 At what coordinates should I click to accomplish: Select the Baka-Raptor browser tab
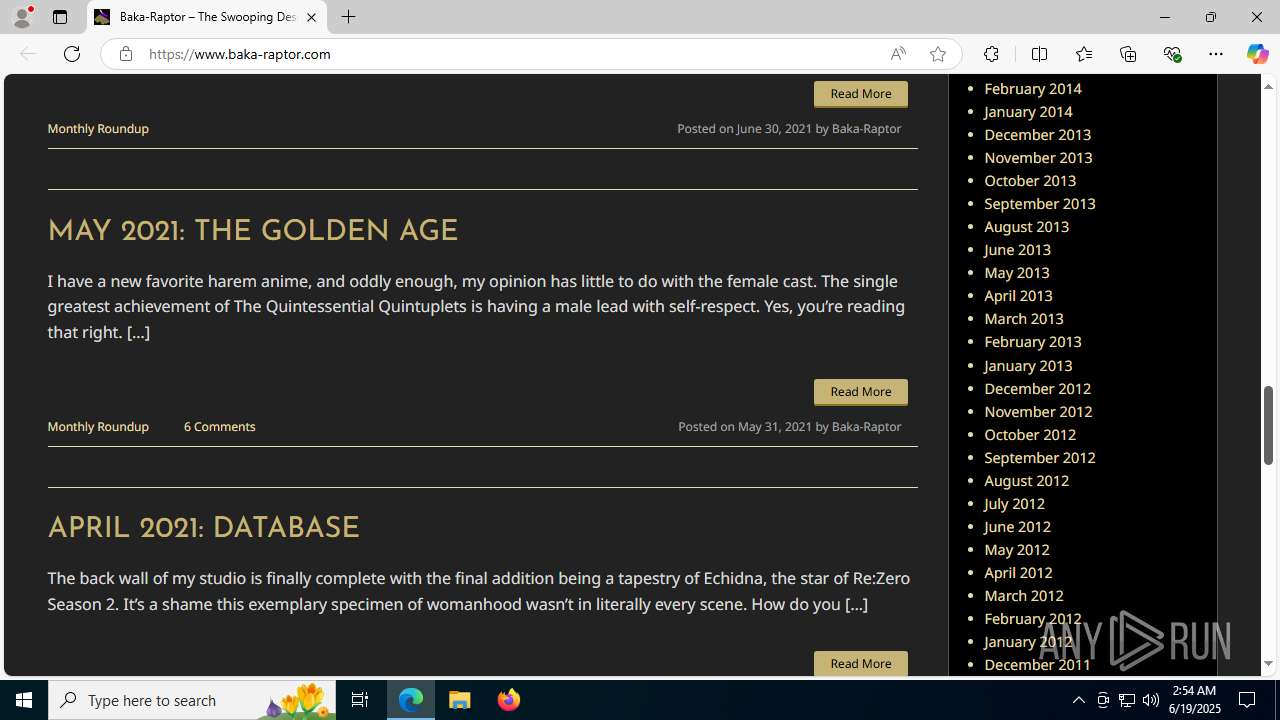207,17
